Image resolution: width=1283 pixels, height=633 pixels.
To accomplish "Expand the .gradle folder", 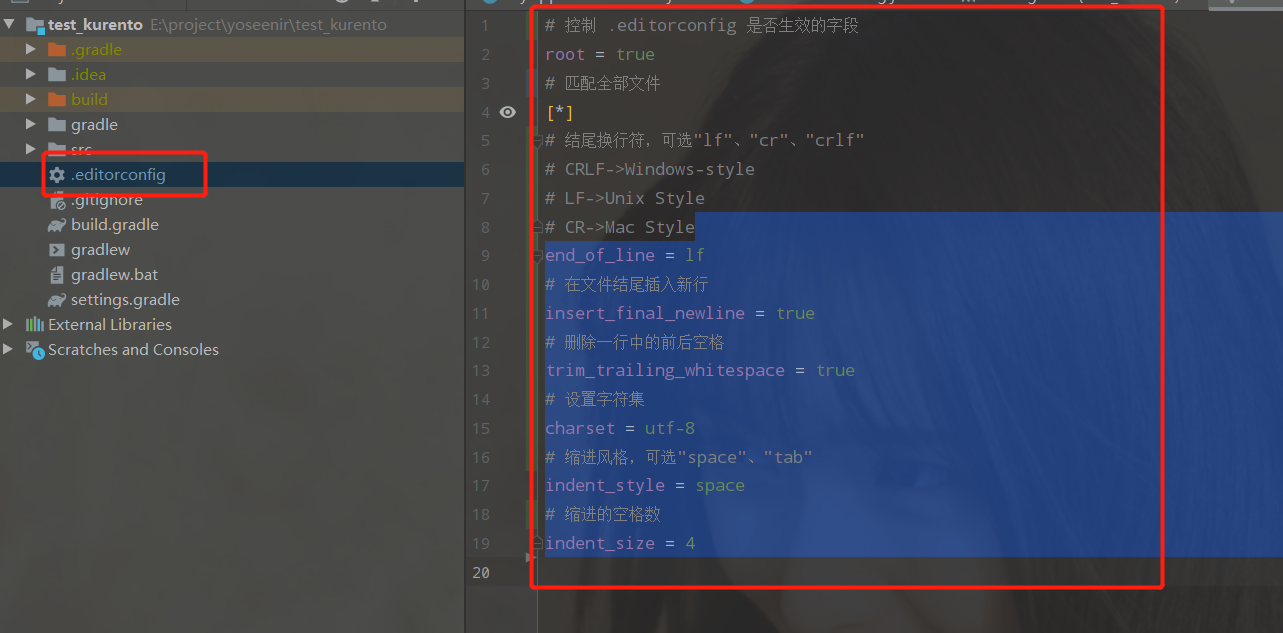I will [x=31, y=49].
